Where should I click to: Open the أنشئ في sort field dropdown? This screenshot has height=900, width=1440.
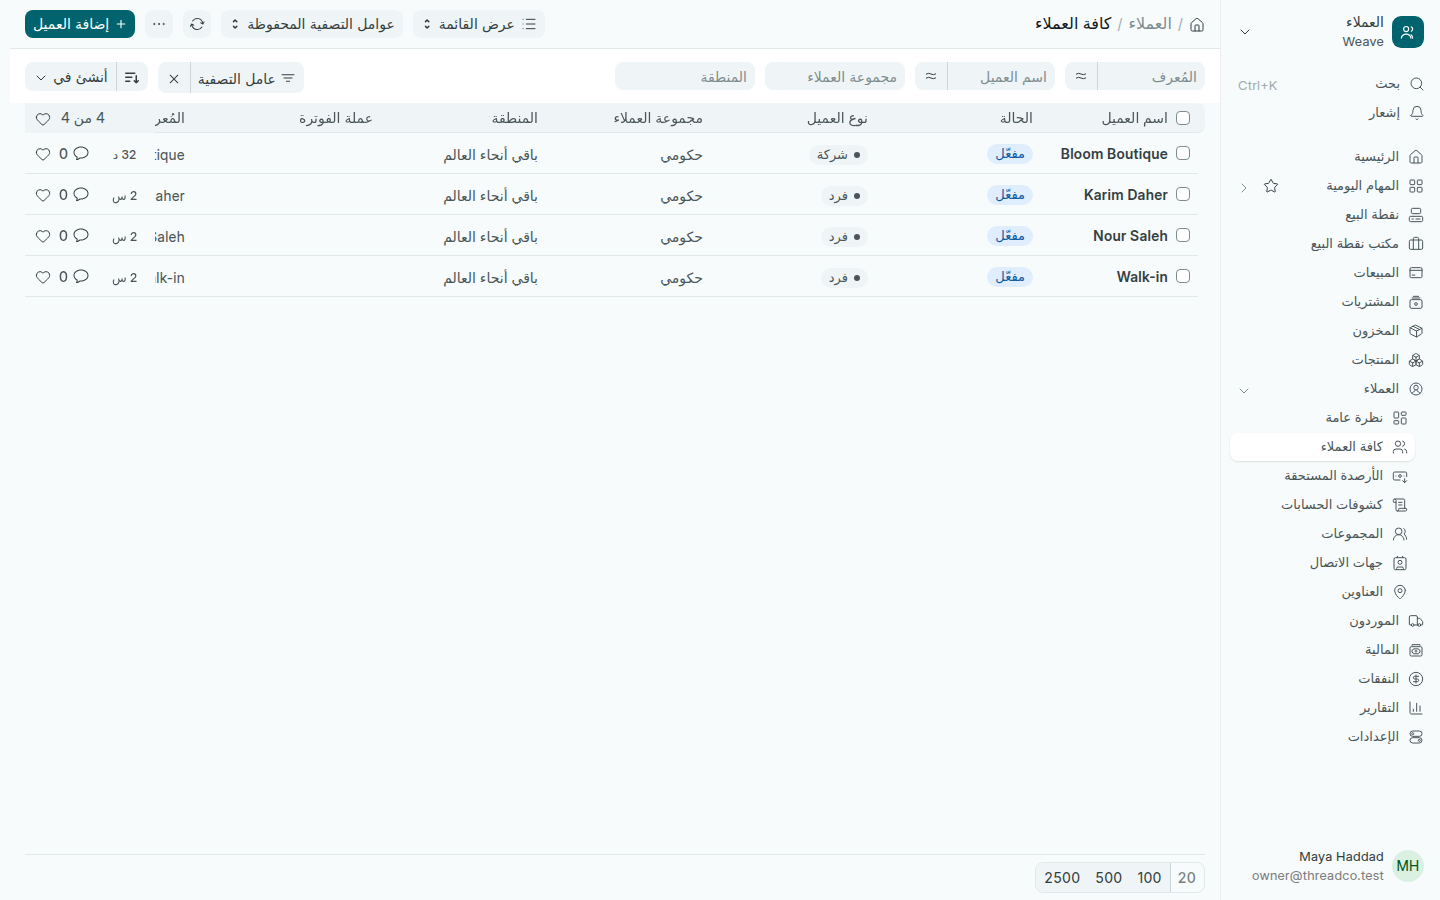click(71, 77)
